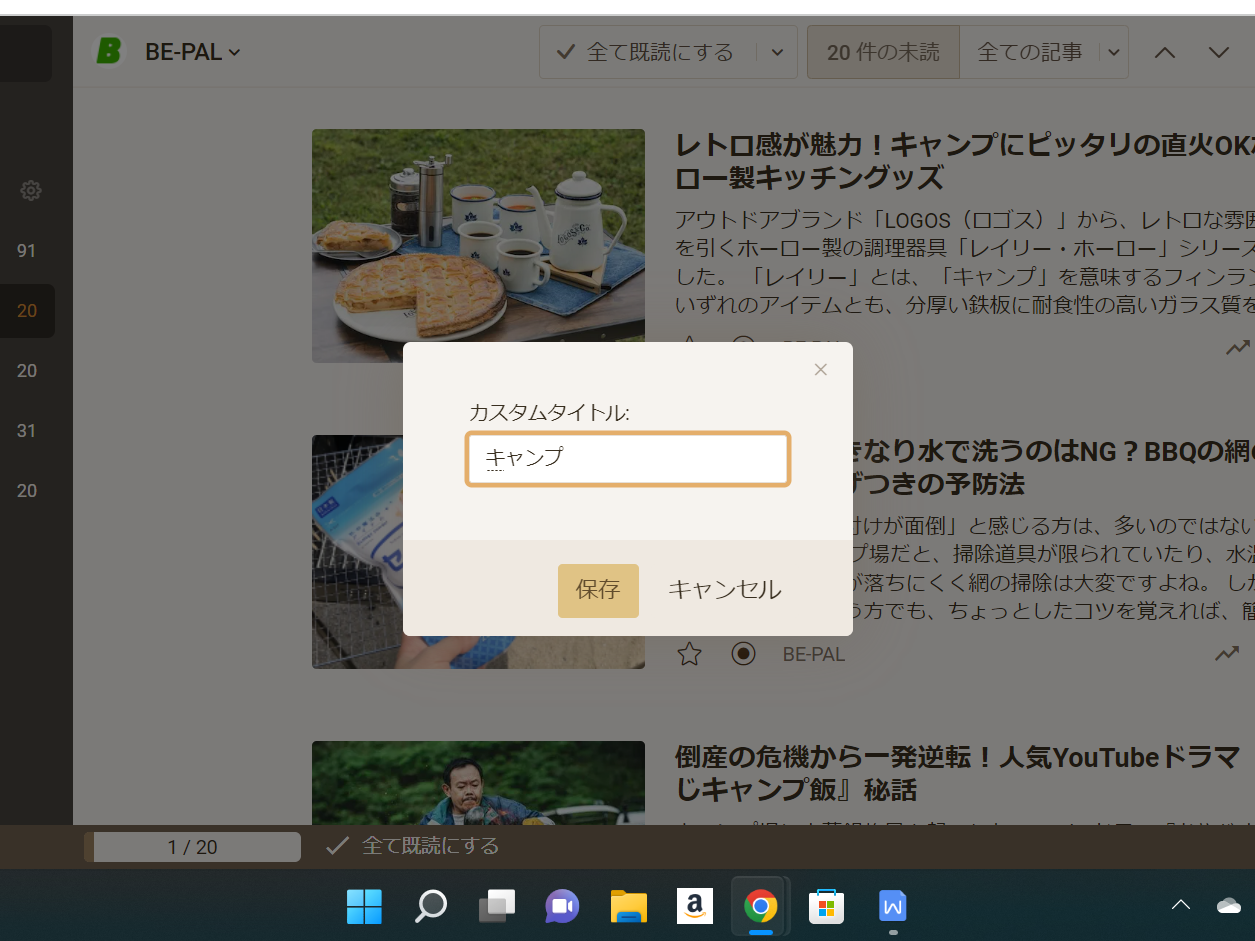Screen dimensions: 1255x941
Task: Star the BBQ grill net article
Action: [690, 654]
